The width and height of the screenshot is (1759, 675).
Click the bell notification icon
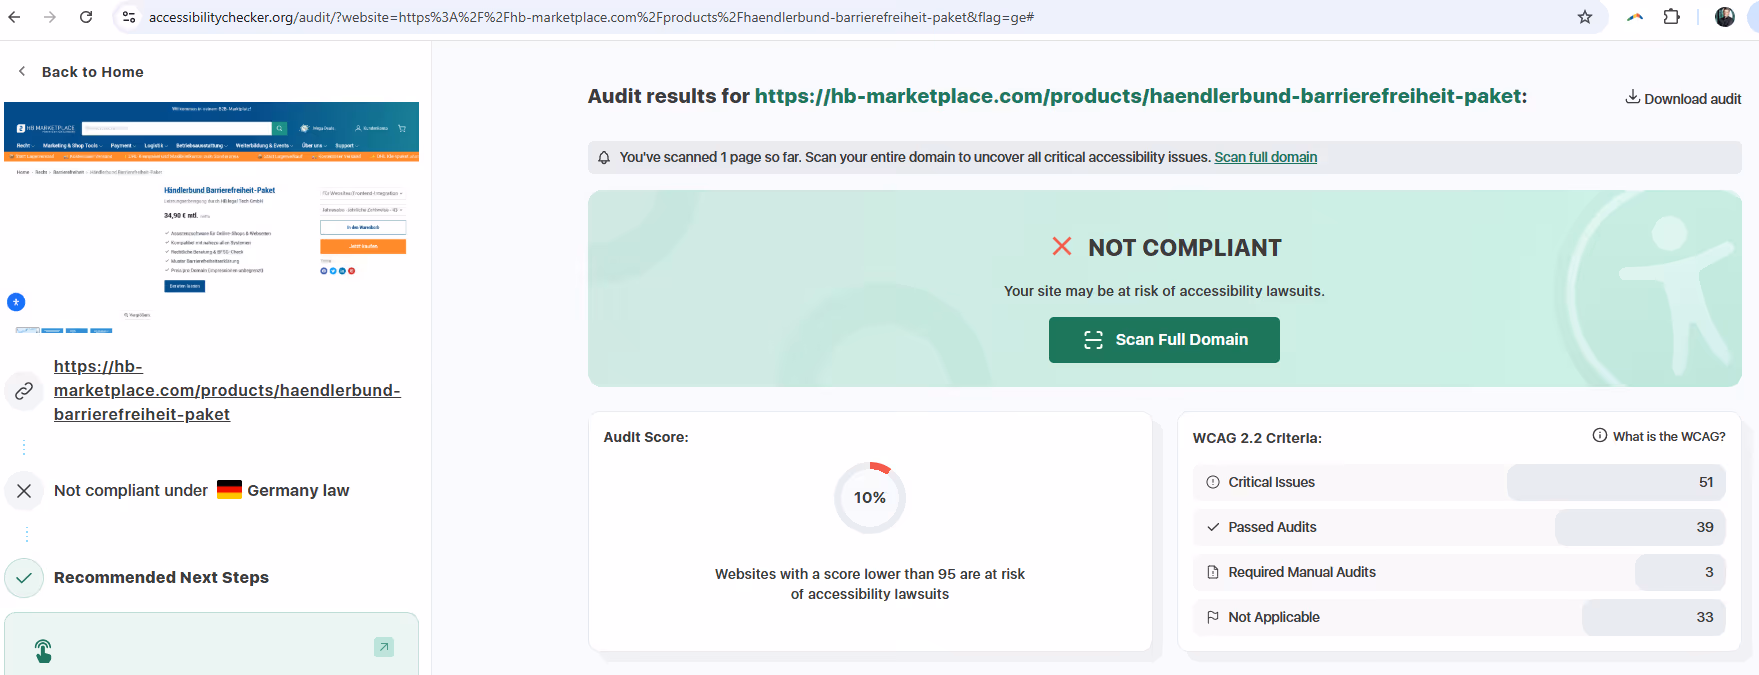point(604,157)
